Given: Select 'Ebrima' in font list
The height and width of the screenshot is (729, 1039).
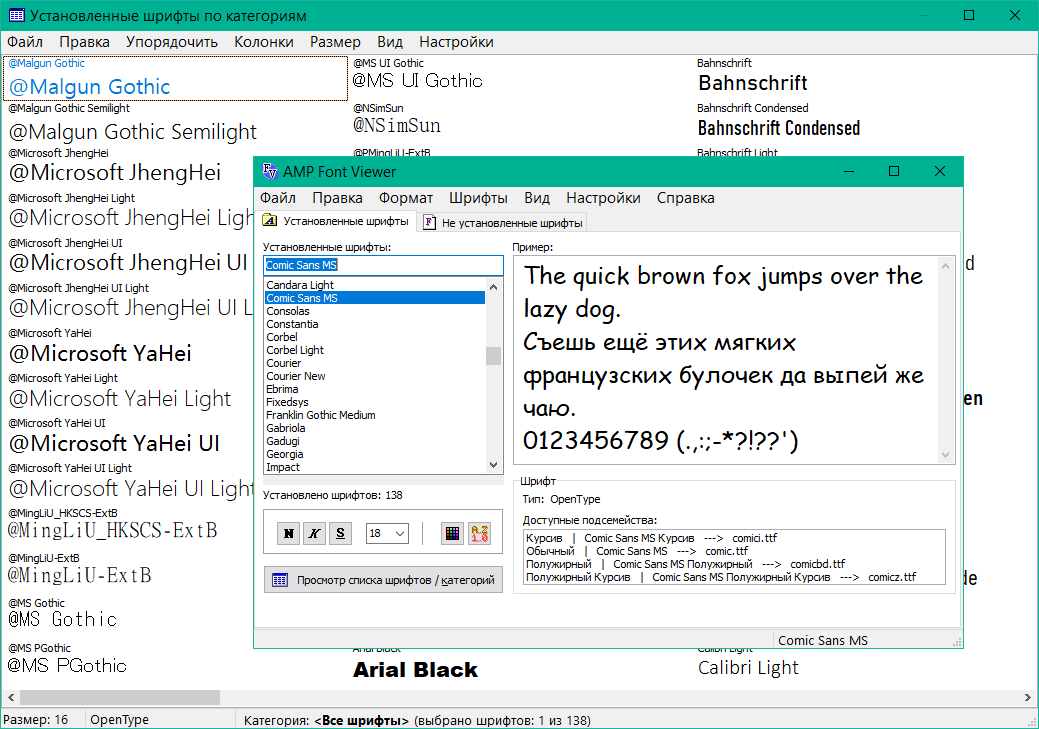Looking at the screenshot, I should tap(374, 389).
